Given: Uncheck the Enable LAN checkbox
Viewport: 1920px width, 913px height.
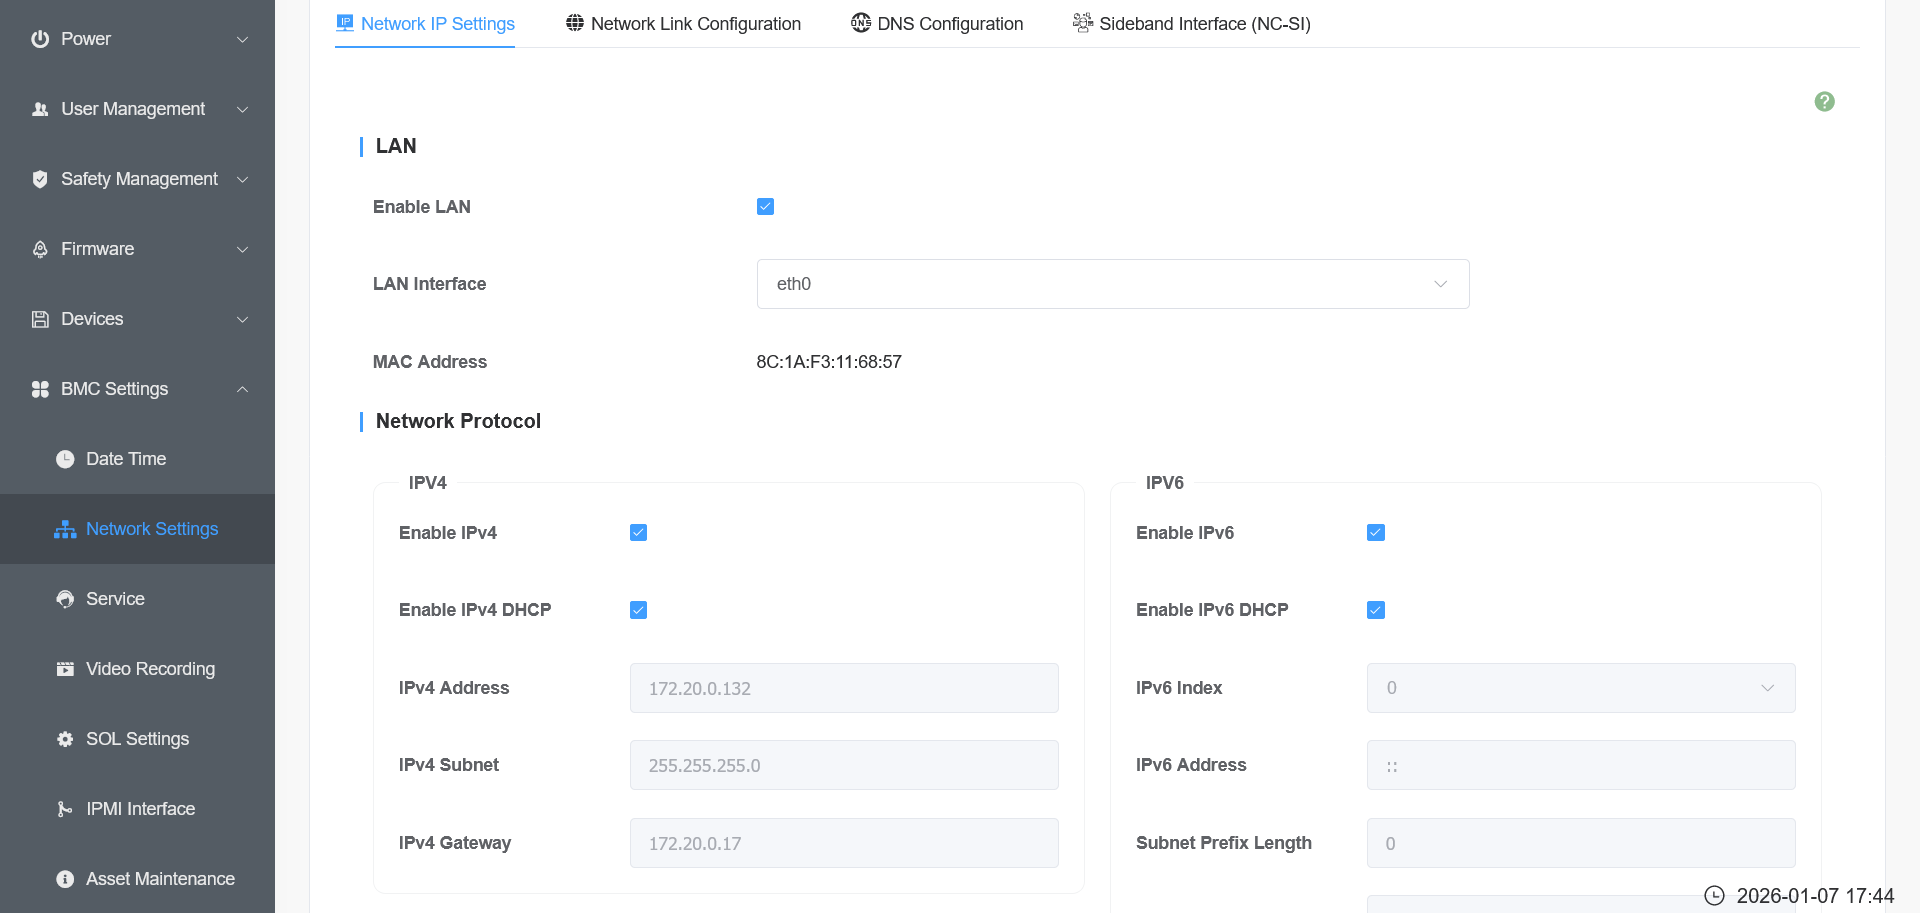Looking at the screenshot, I should [x=765, y=207].
